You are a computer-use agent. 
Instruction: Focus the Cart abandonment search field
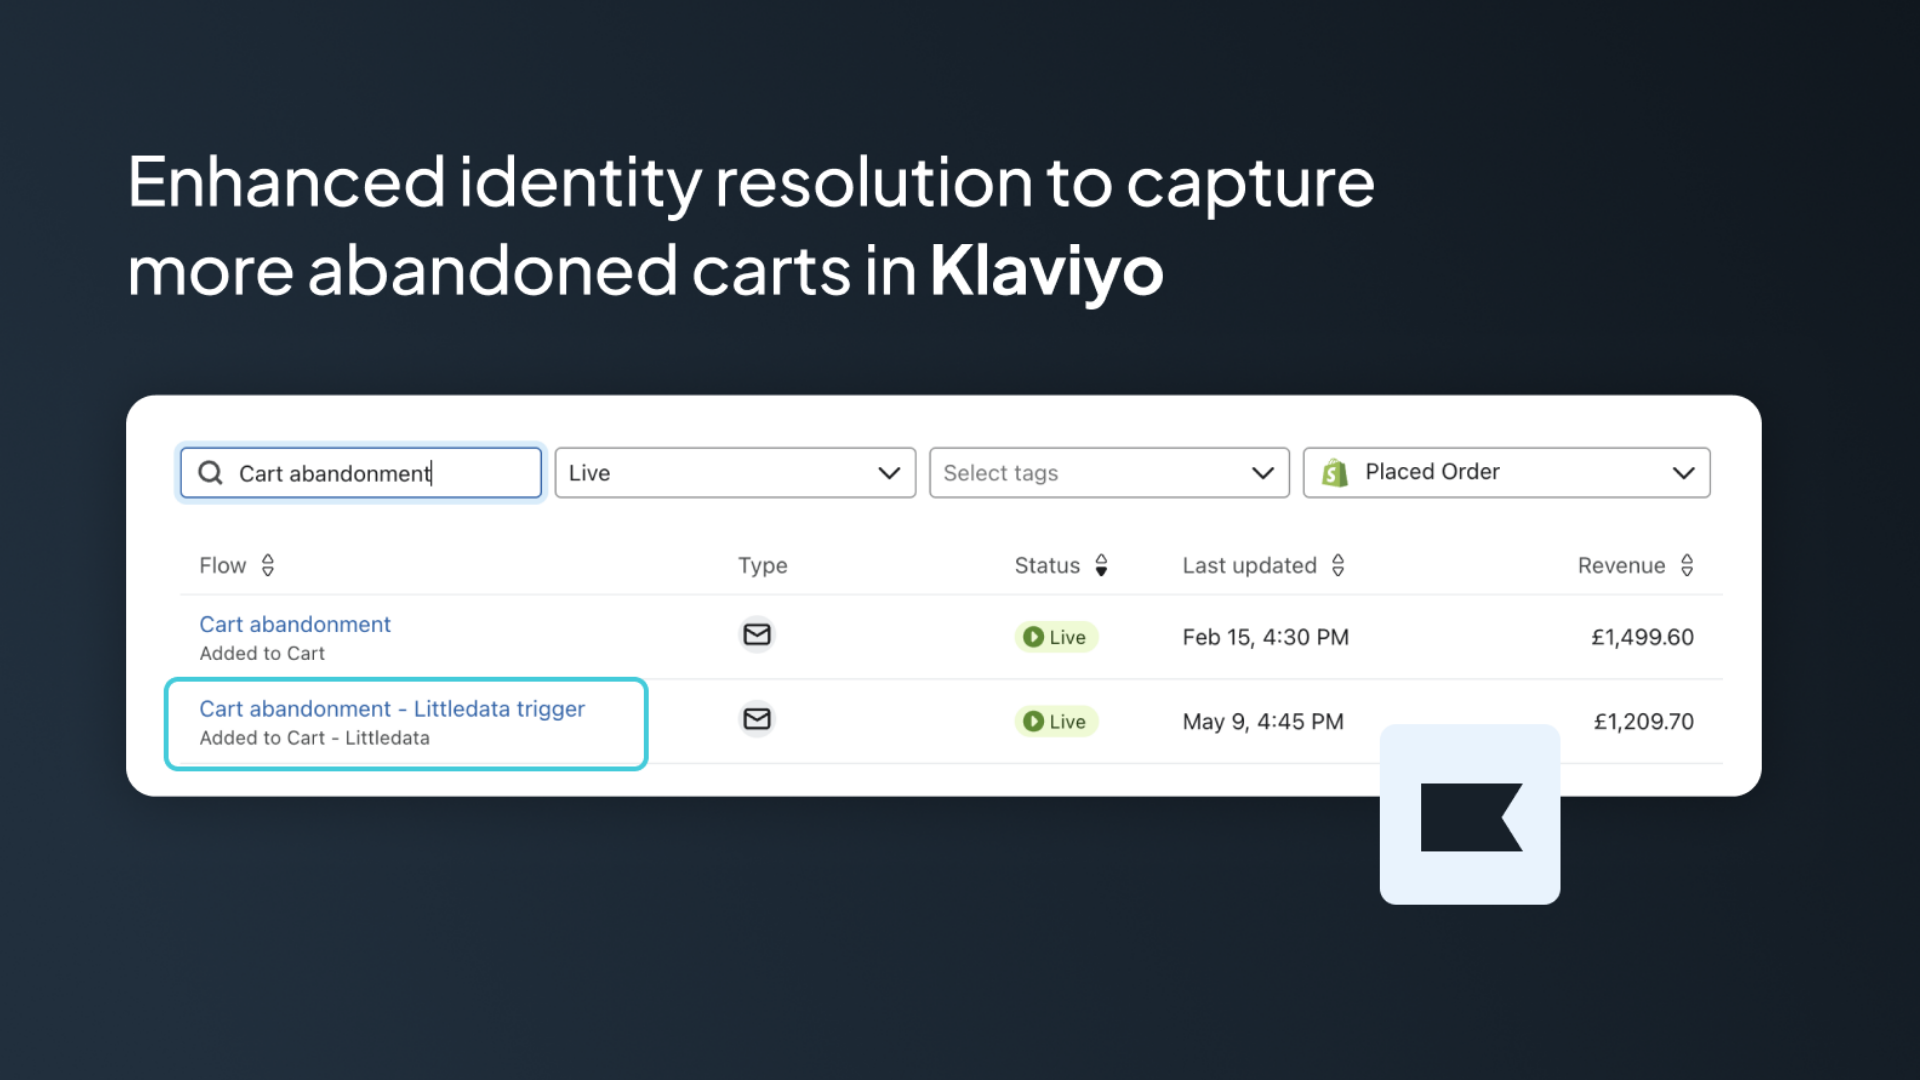pyautogui.click(x=361, y=473)
